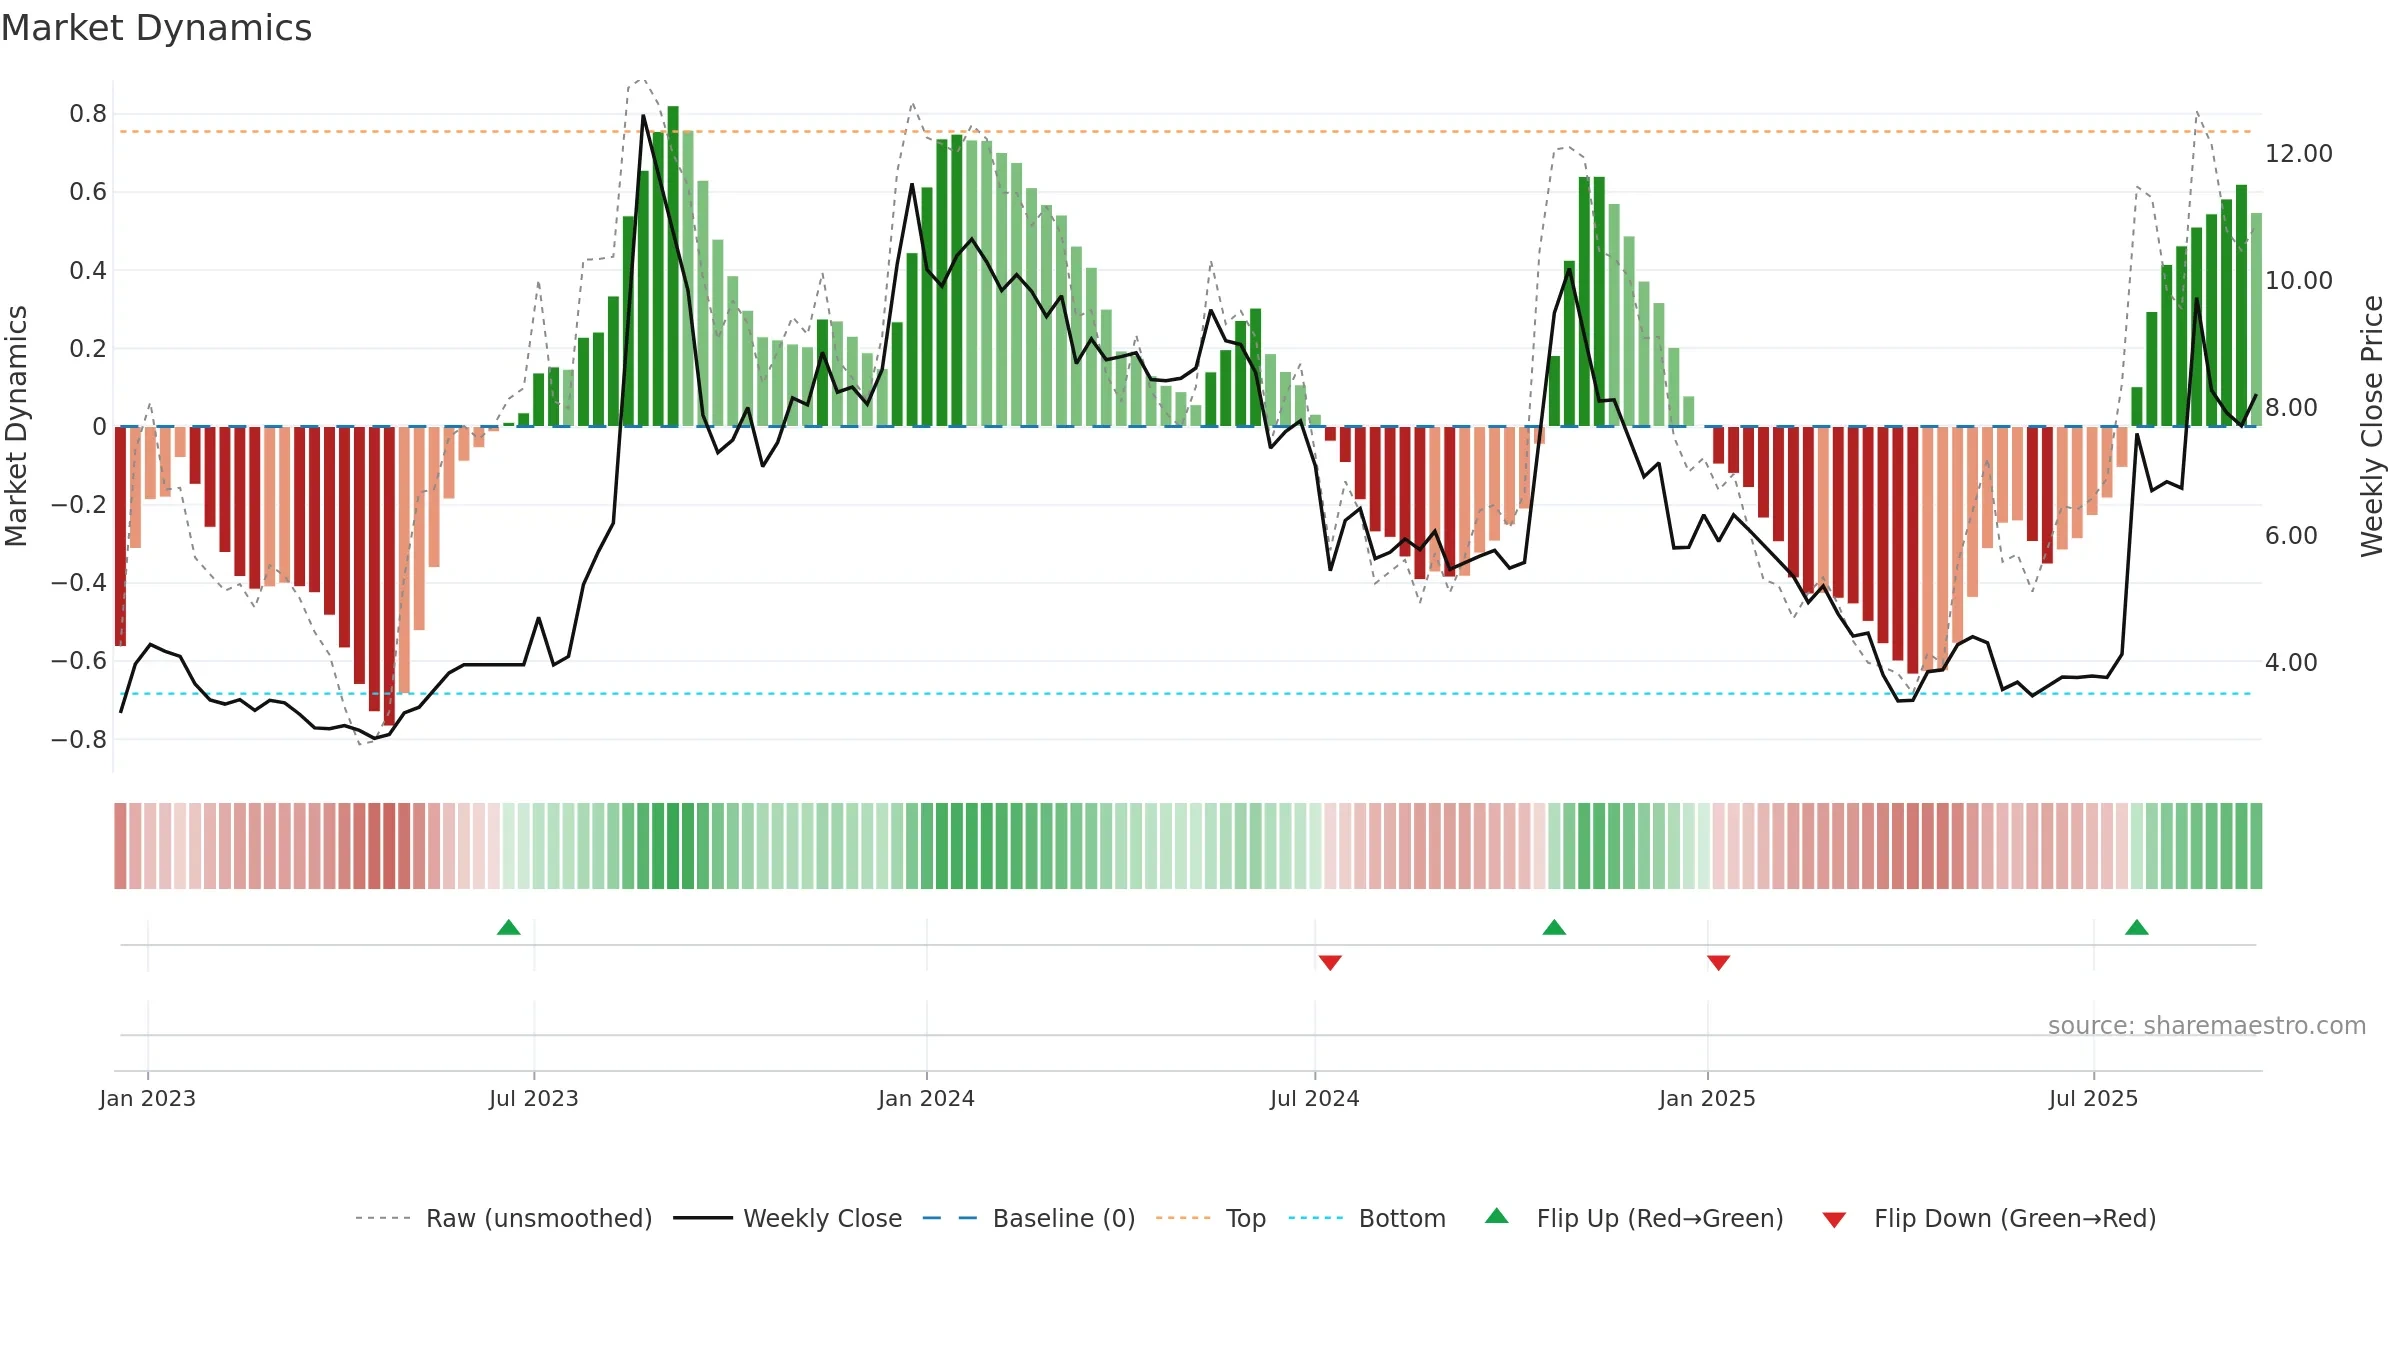Click the Jan 2024 x-axis label

point(927,1098)
